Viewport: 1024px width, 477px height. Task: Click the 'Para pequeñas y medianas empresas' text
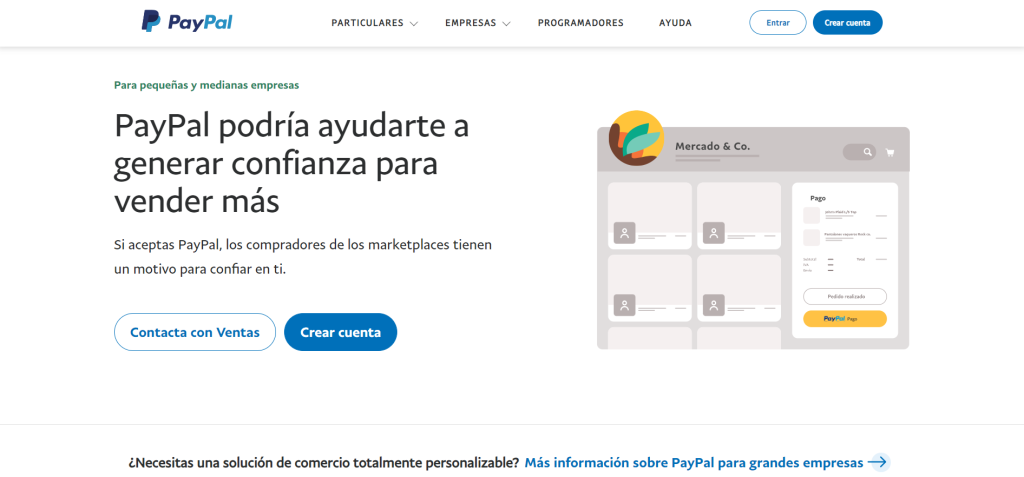pyautogui.click(x=206, y=85)
